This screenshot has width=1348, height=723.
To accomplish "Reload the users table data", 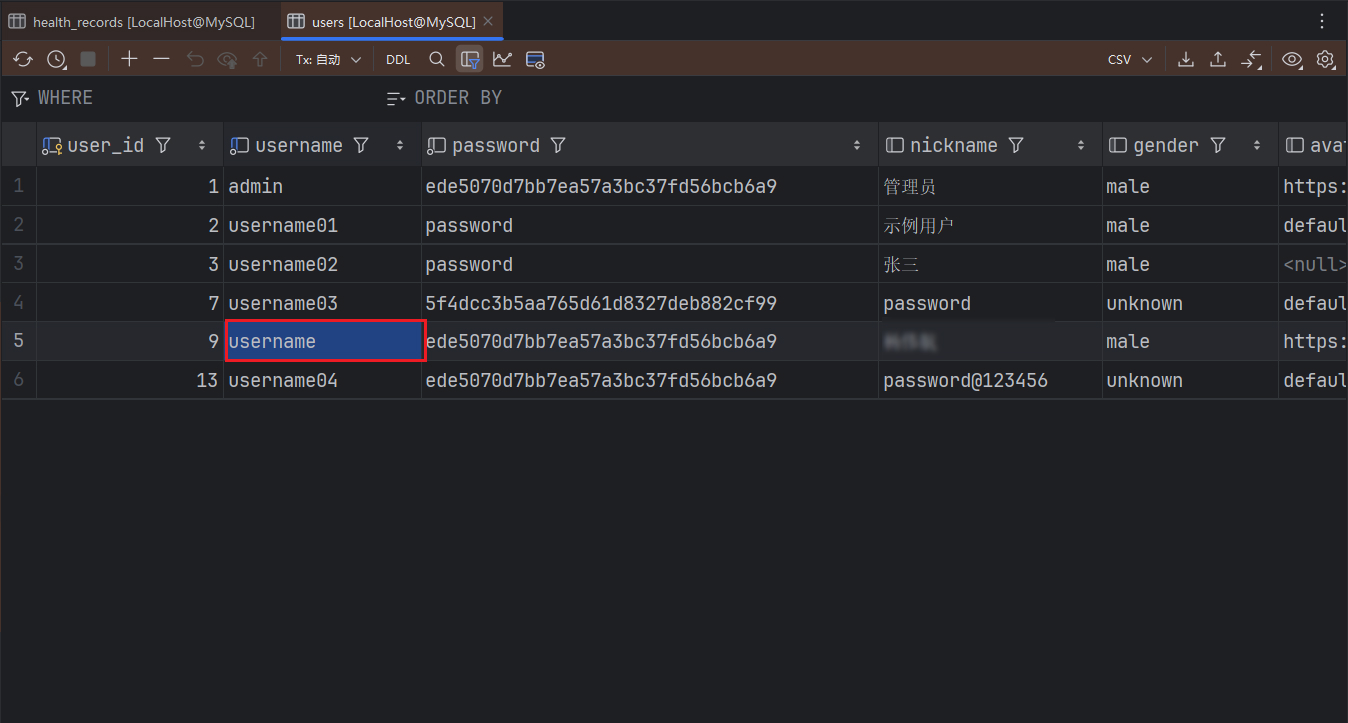I will pyautogui.click(x=23, y=59).
